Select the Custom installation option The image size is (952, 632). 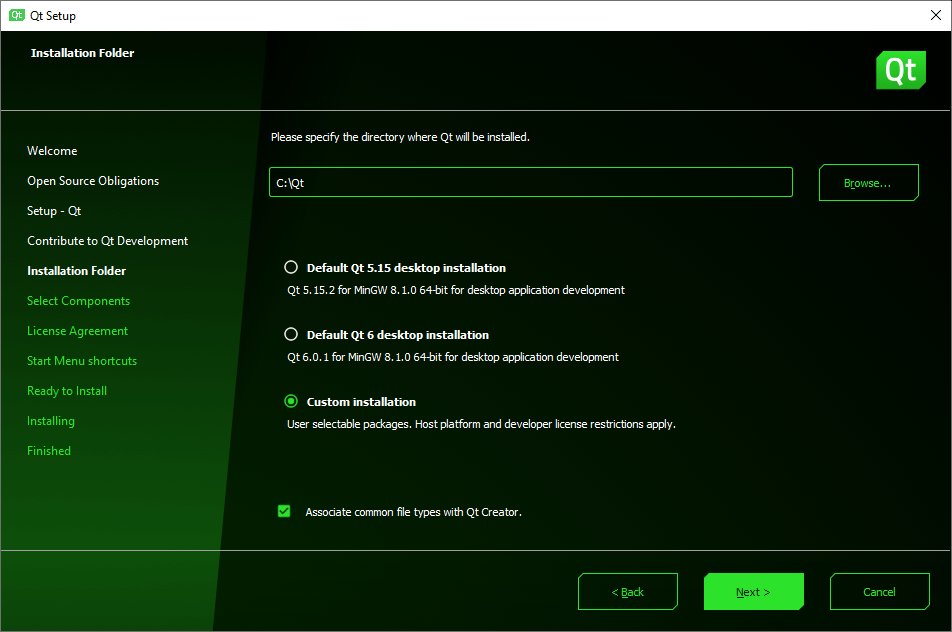coord(291,401)
